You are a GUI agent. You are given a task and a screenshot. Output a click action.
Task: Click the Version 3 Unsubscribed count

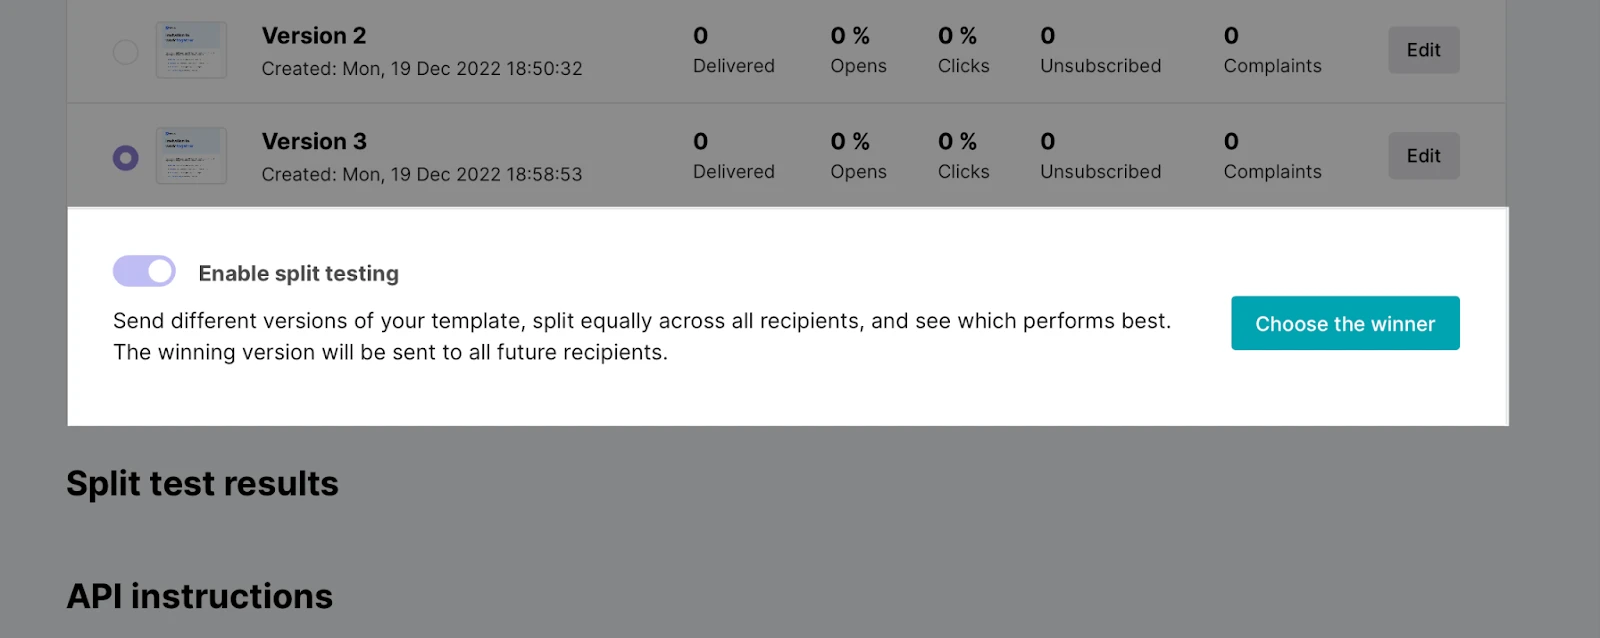pyautogui.click(x=1048, y=142)
